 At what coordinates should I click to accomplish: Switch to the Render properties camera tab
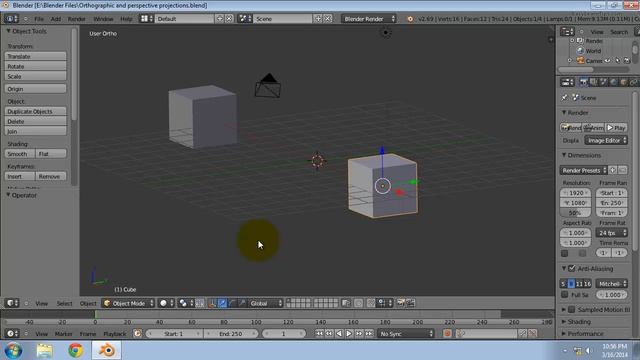[584, 82]
